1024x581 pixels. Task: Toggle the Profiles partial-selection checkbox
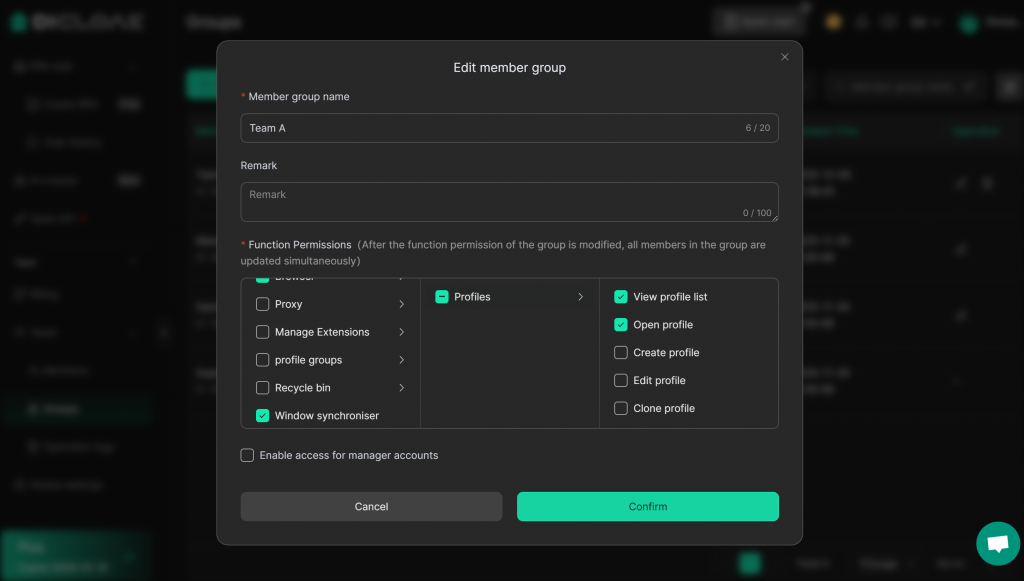click(x=442, y=297)
